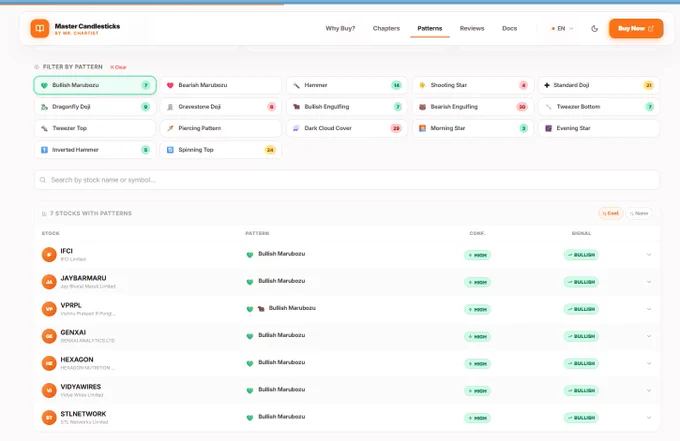Toggle the Bearish Engulfing filter chip
Image resolution: width=680 pixels, height=441 pixels.
click(473, 107)
